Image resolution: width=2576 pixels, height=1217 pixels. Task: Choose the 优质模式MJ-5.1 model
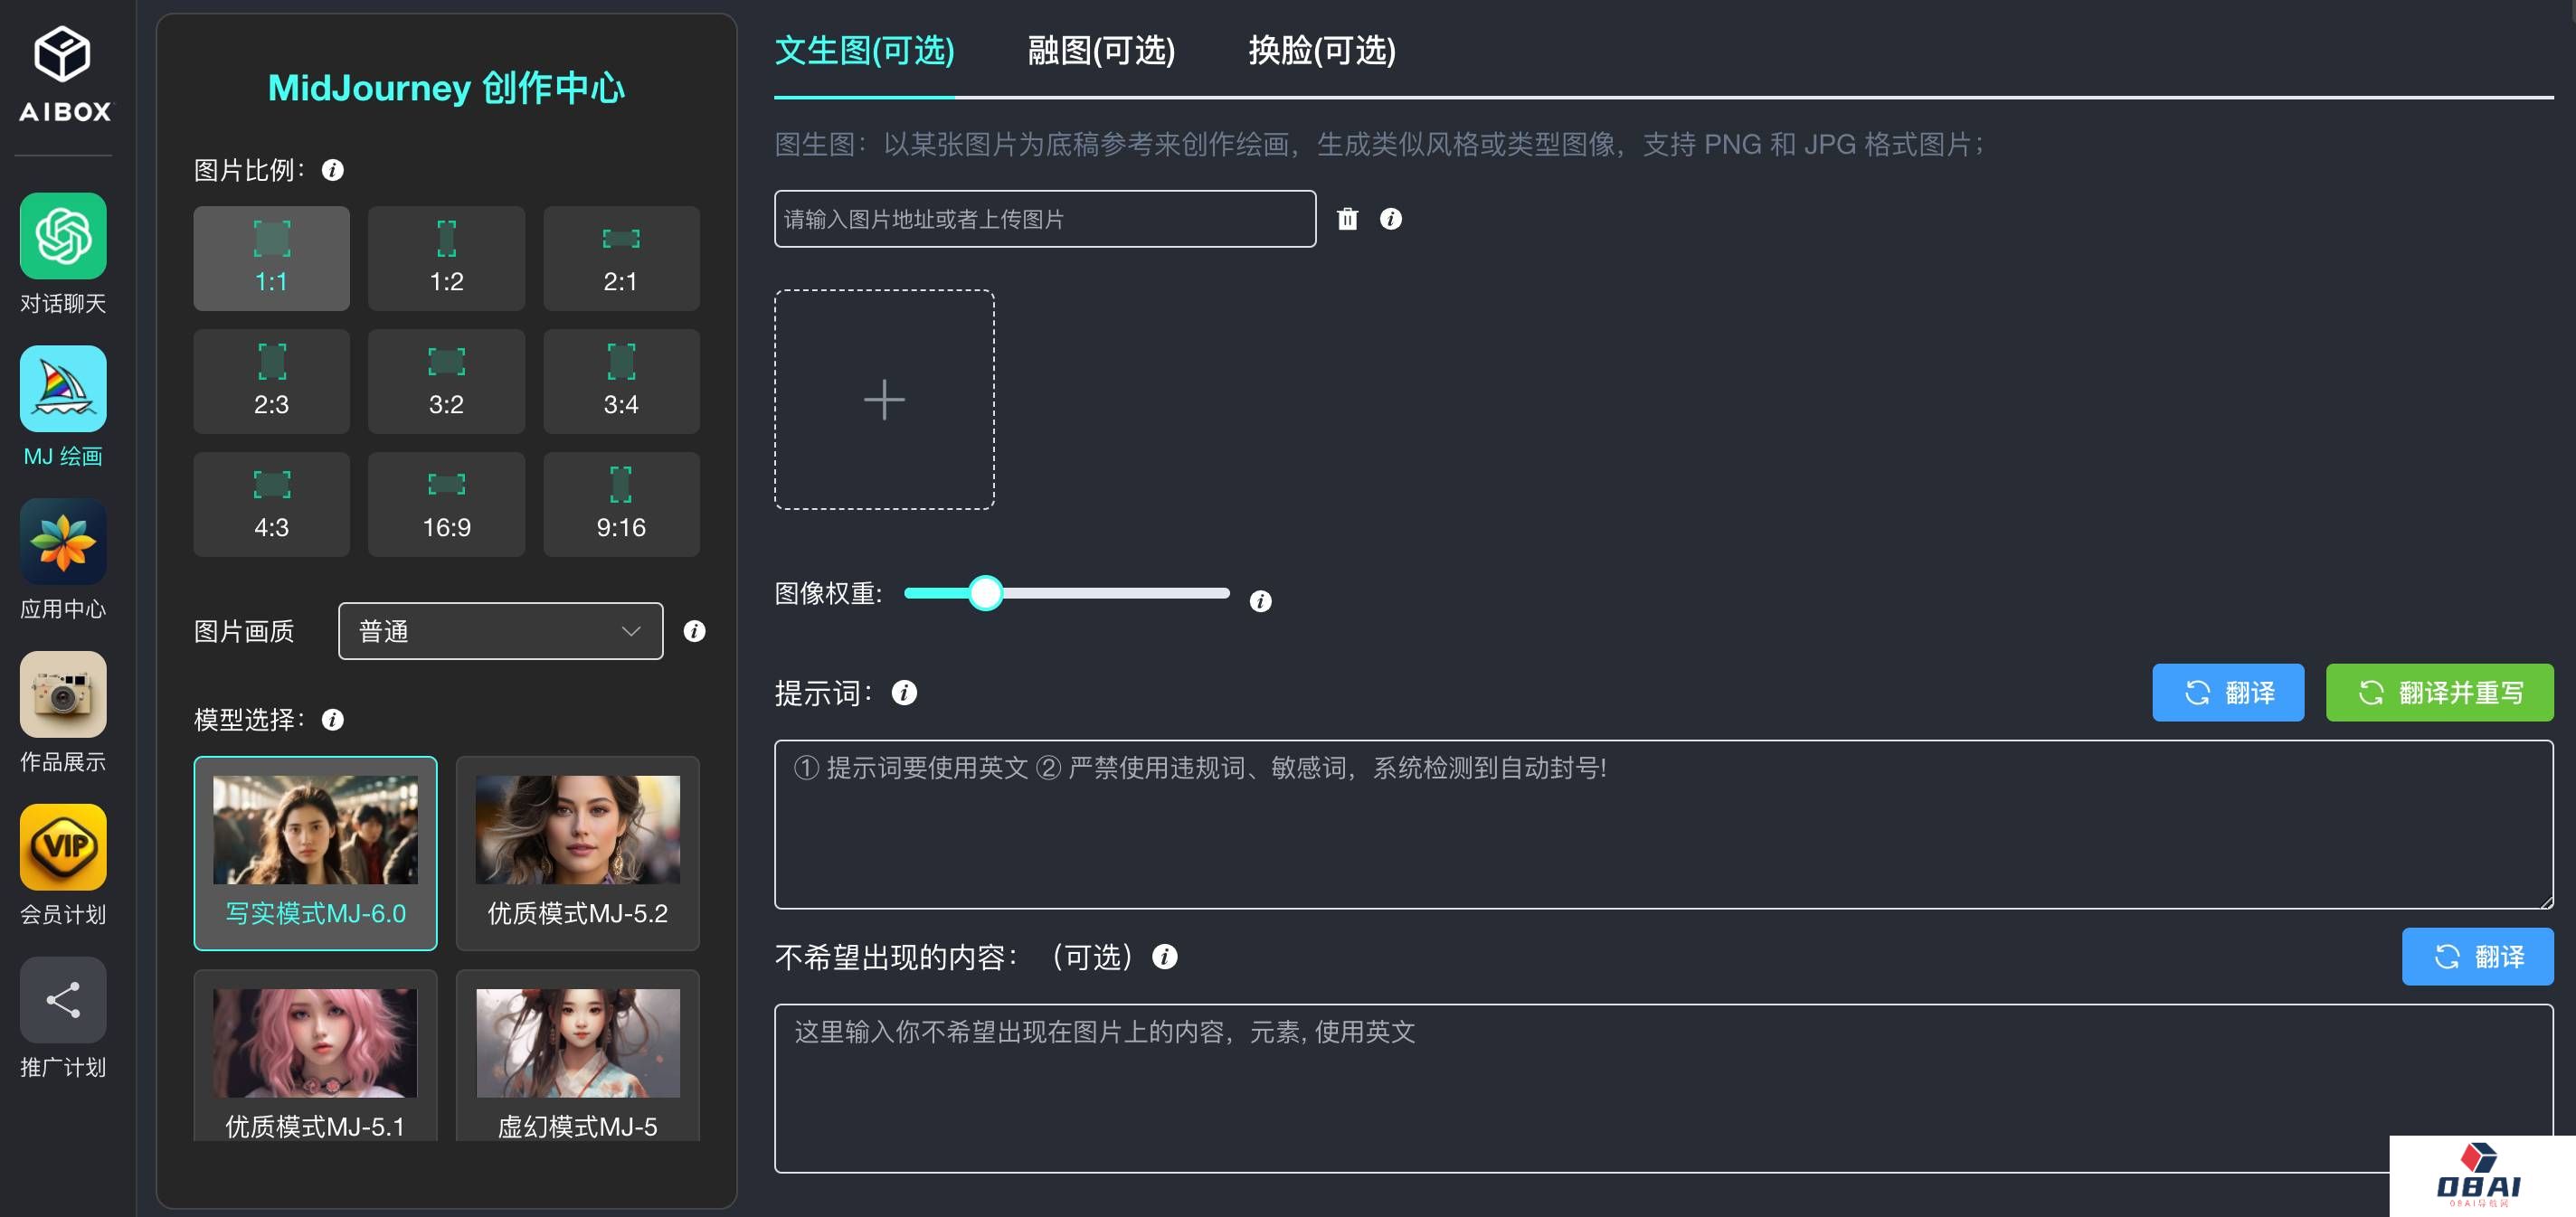(x=315, y=1056)
